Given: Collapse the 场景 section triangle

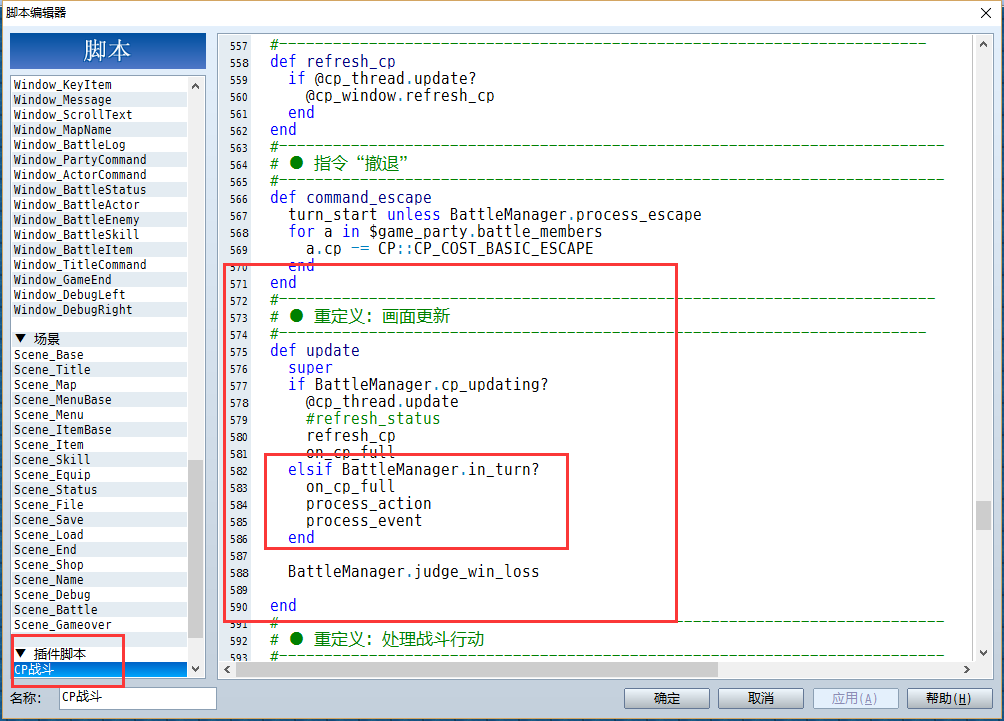Looking at the screenshot, I should click(x=20, y=338).
